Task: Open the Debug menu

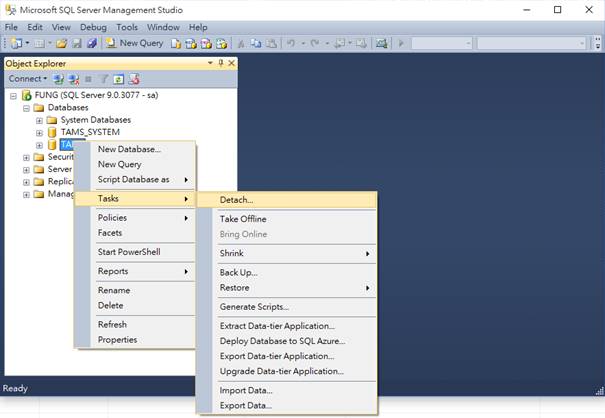Action: pyautogui.click(x=93, y=27)
